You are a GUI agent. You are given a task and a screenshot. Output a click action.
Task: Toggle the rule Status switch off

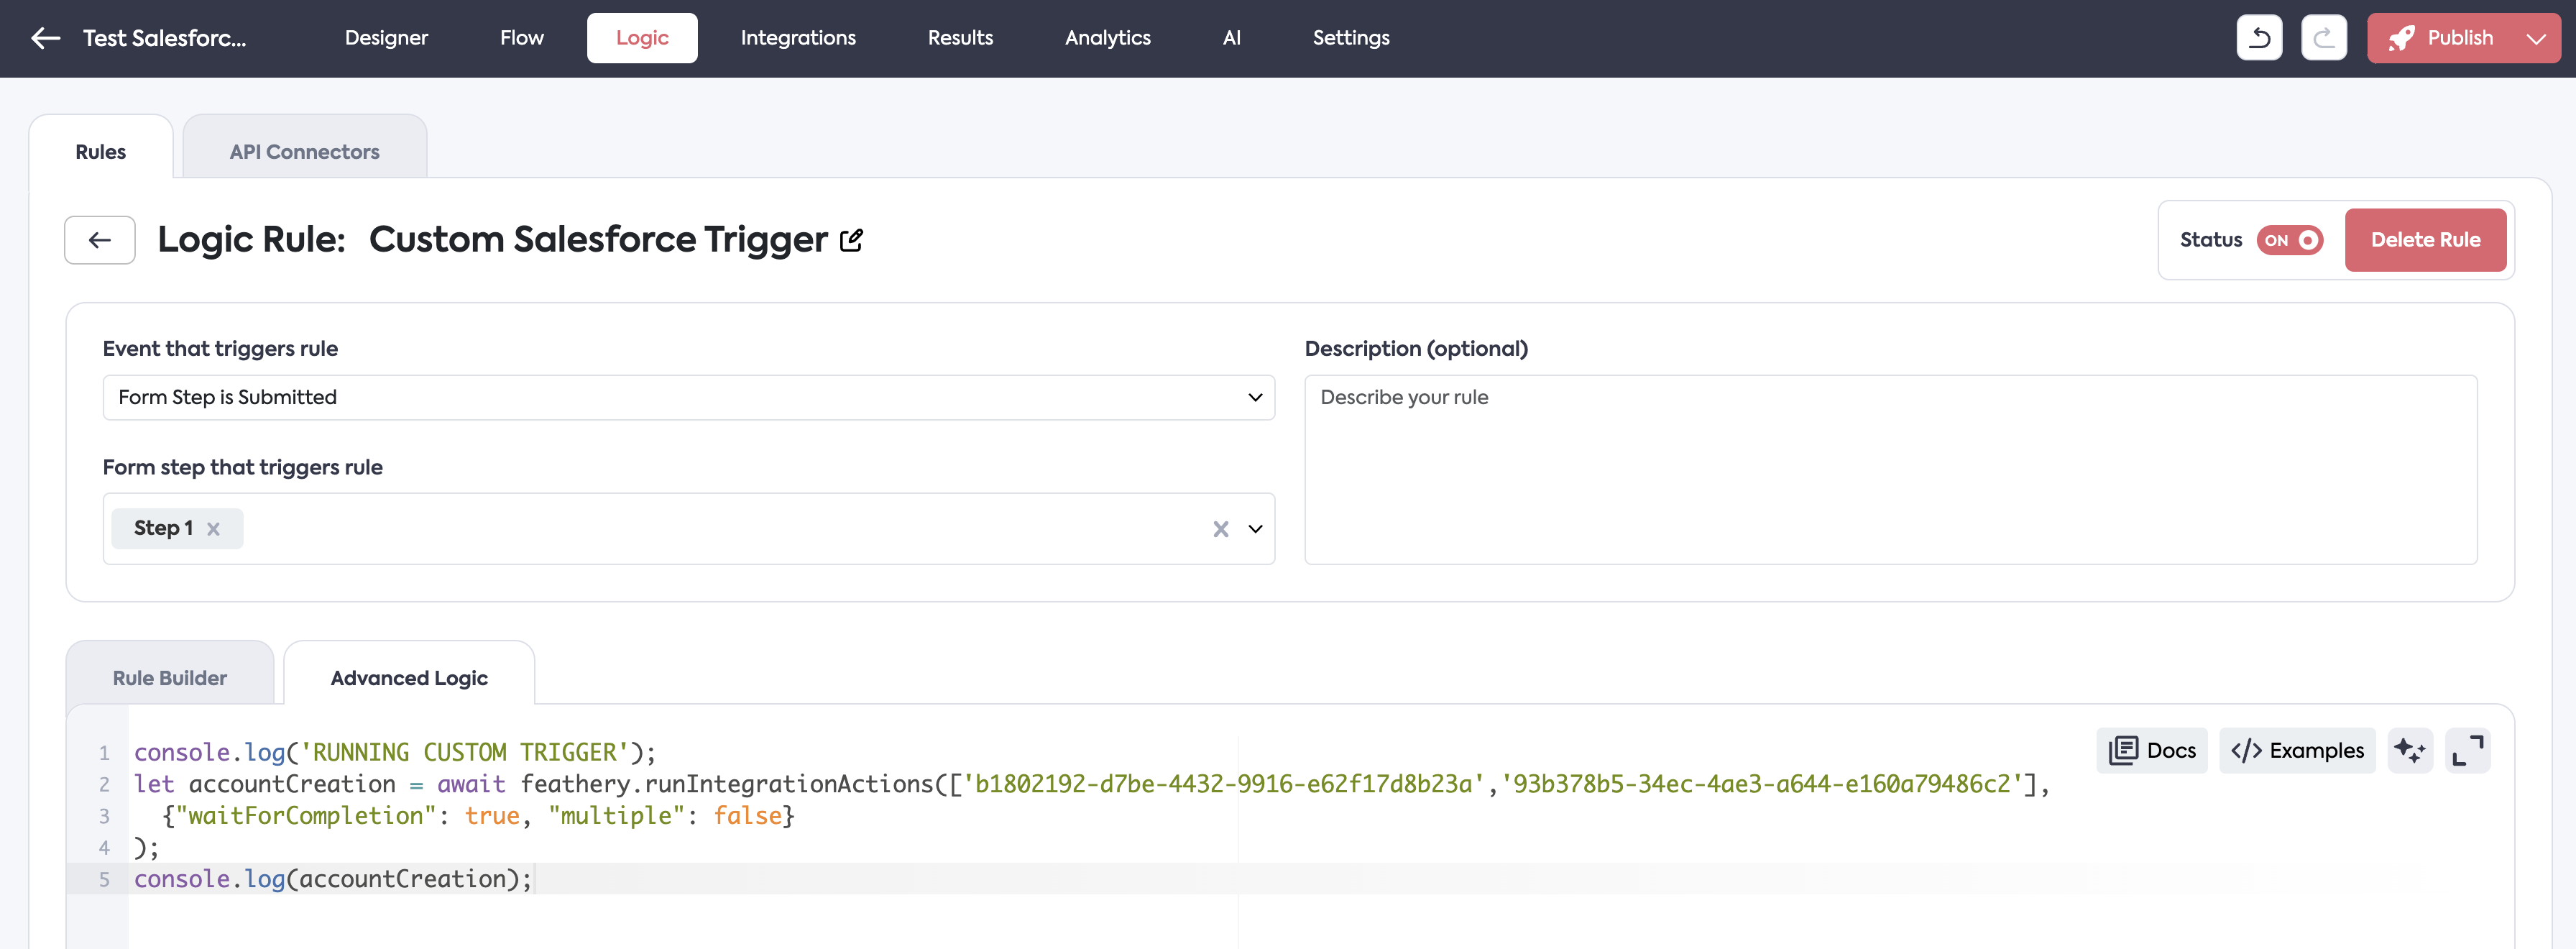(x=2289, y=240)
